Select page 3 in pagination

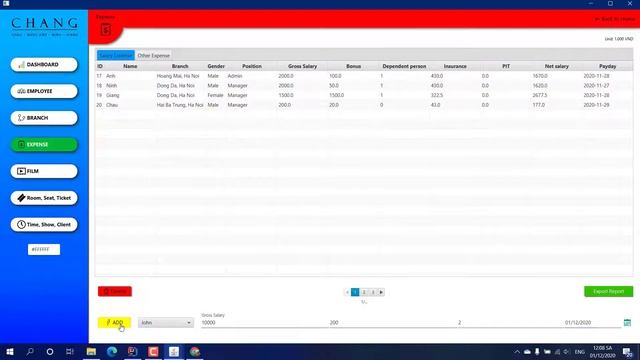[x=373, y=292]
